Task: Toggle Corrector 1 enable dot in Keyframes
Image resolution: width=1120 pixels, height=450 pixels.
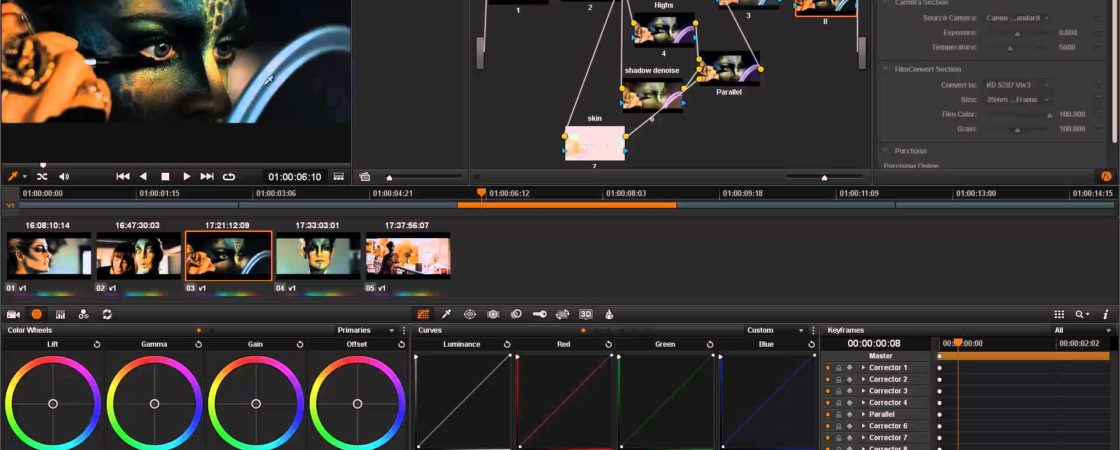Action: pyautogui.click(x=828, y=368)
